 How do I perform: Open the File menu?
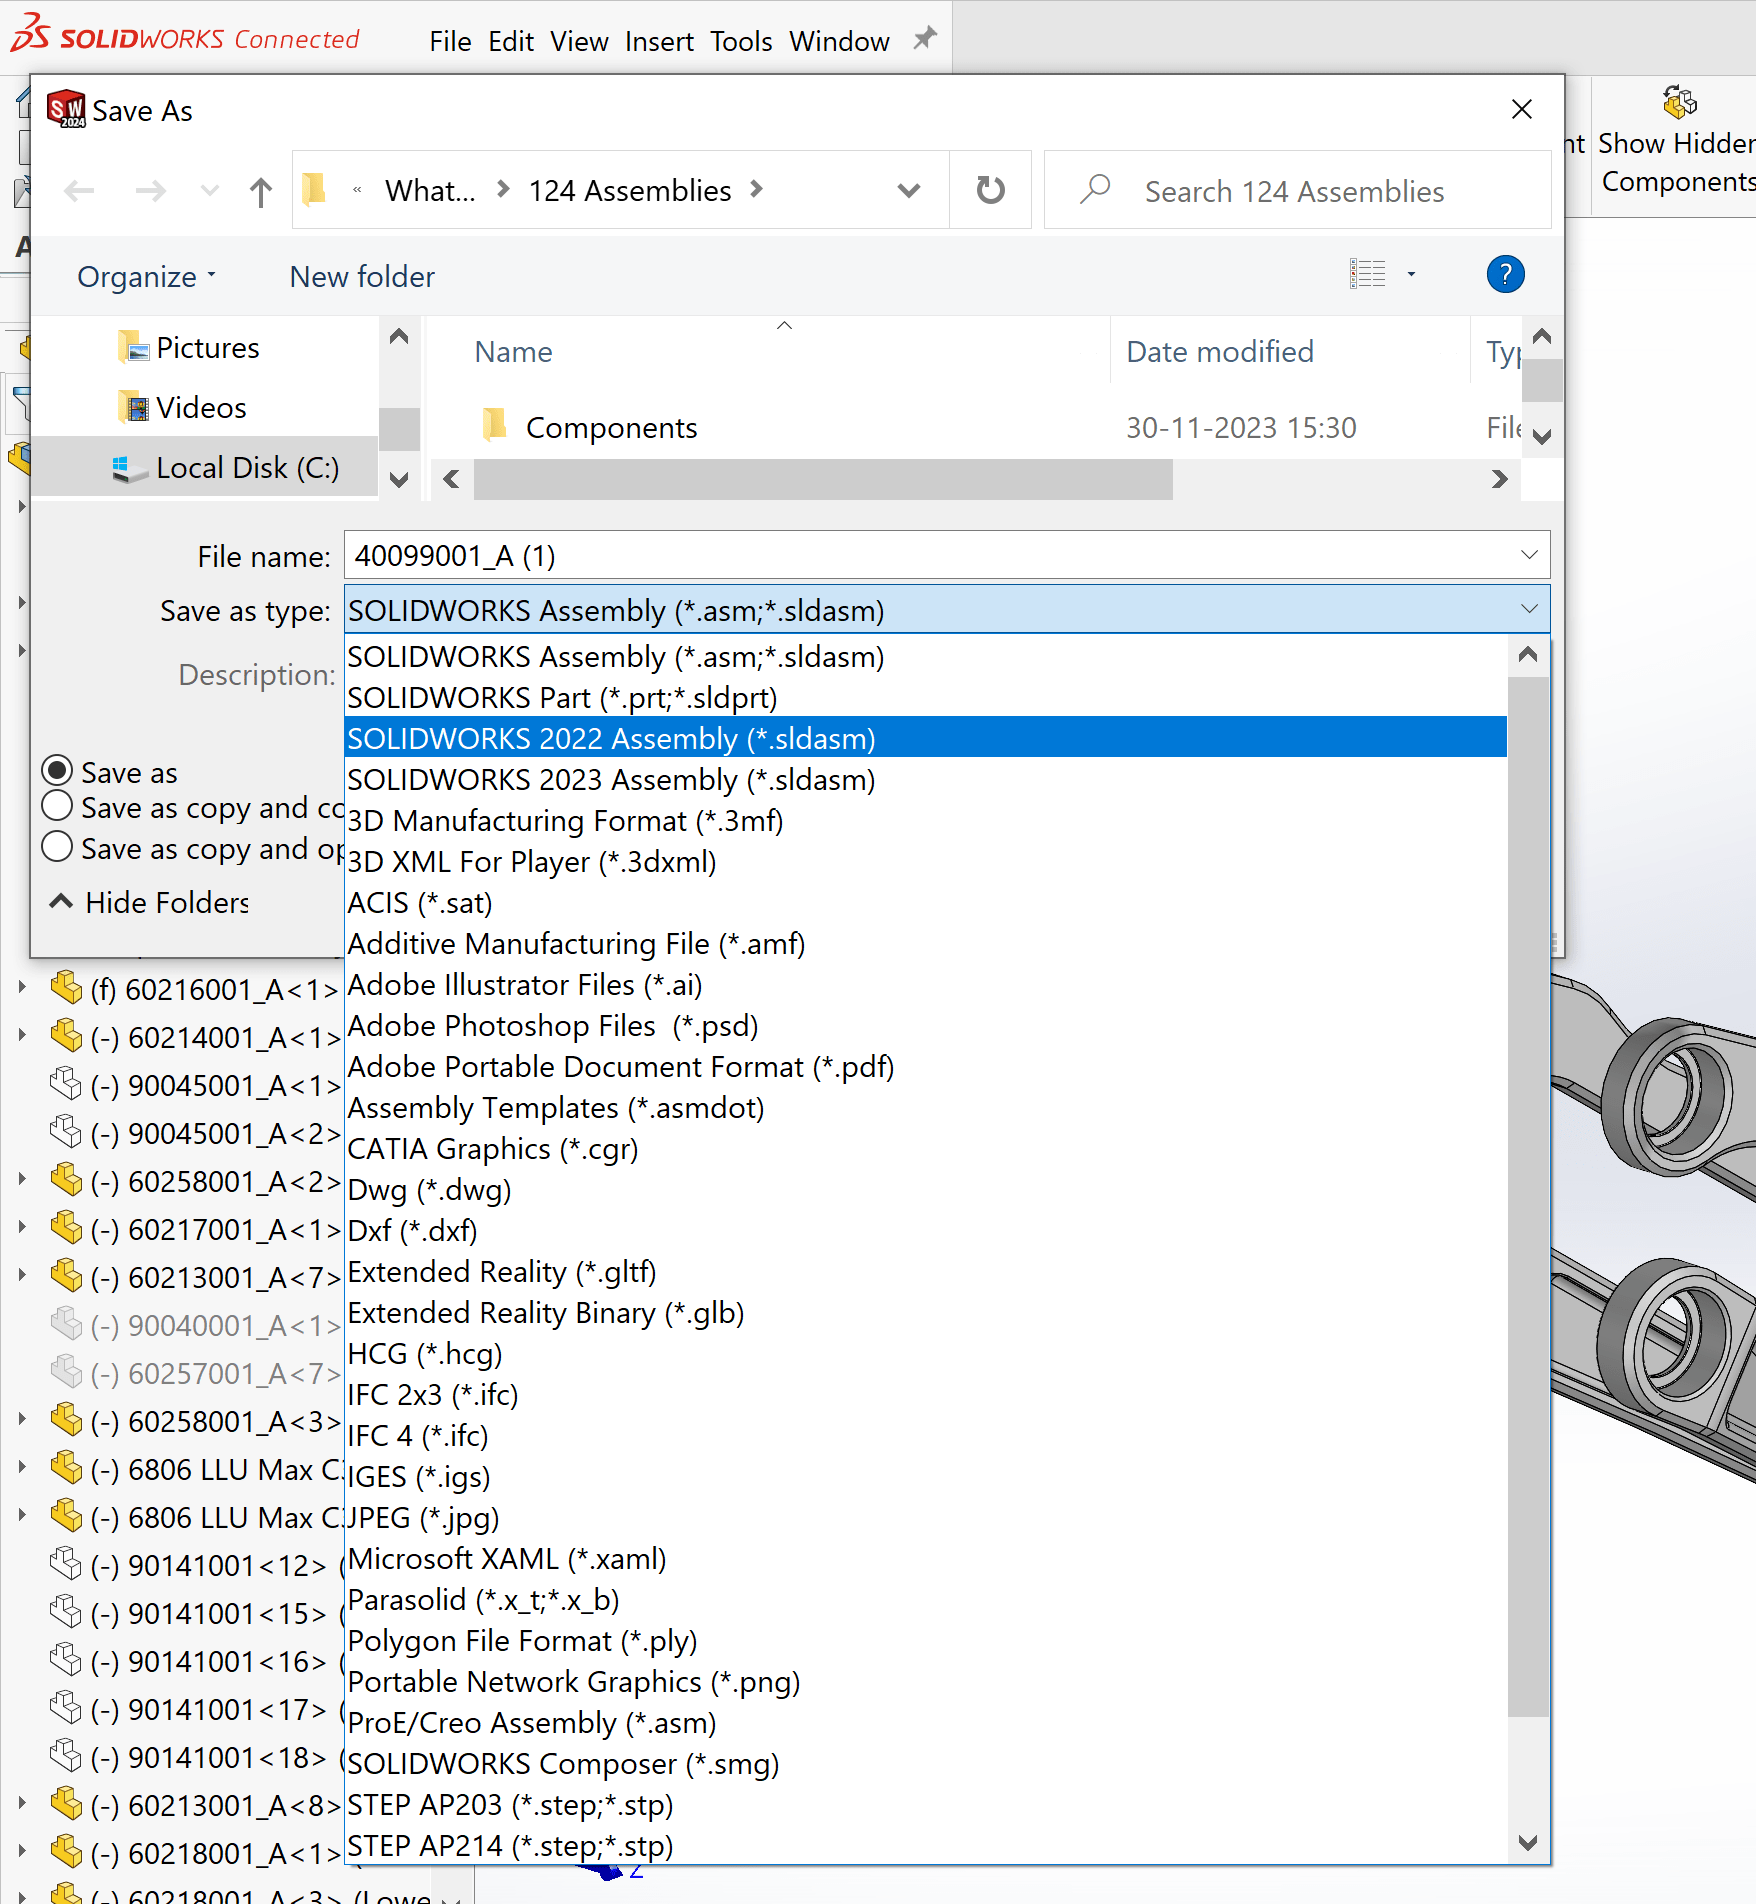tap(450, 41)
